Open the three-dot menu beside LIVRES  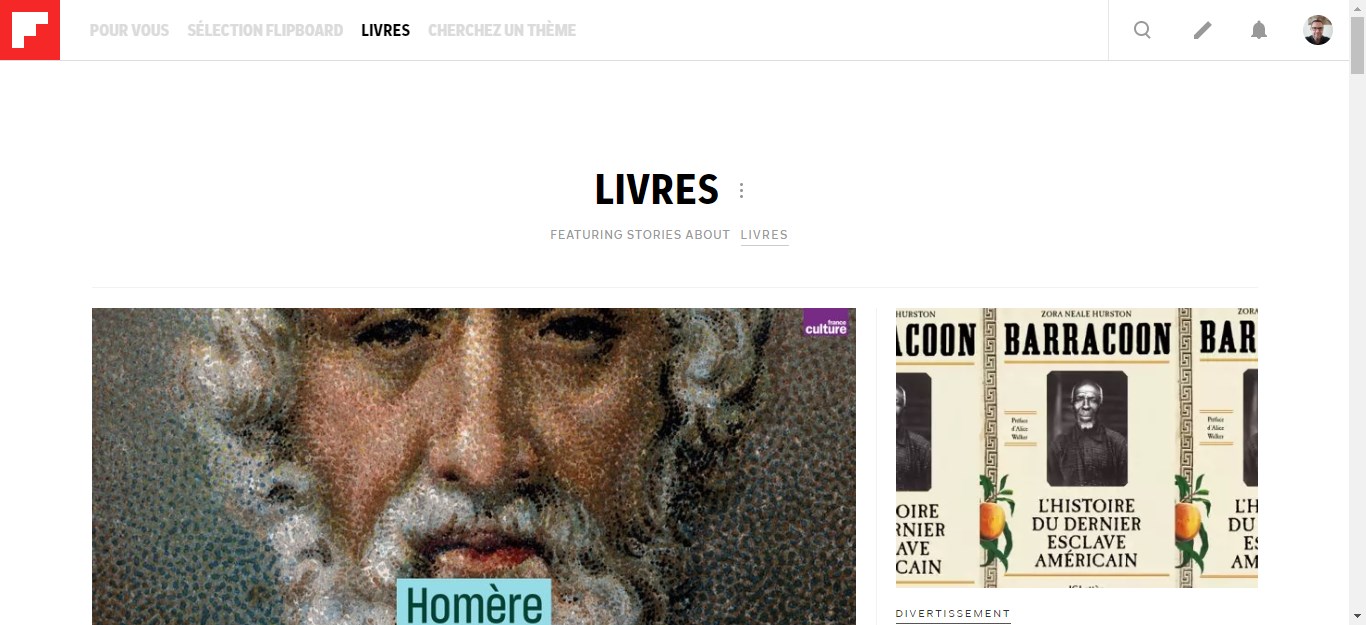(741, 190)
